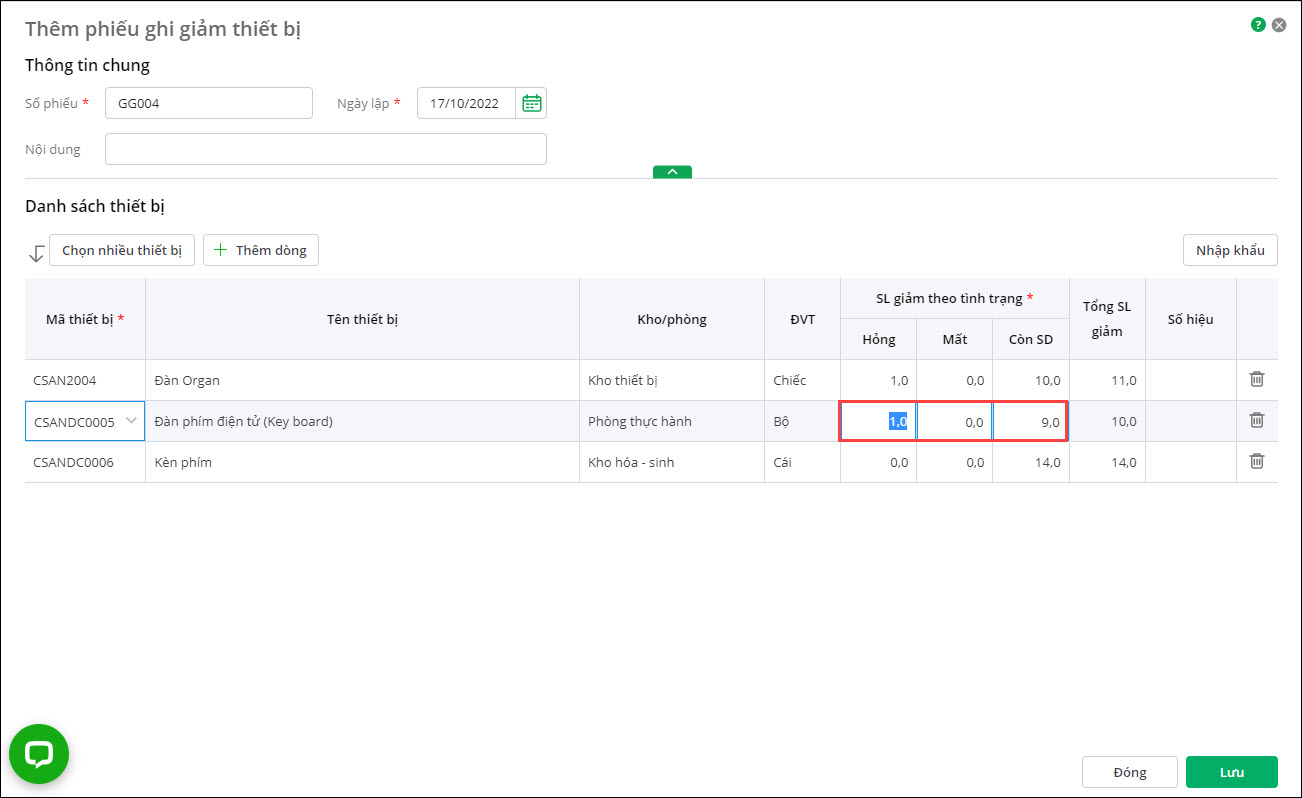Click the Chọn nhiều thiết bị button

[122, 250]
